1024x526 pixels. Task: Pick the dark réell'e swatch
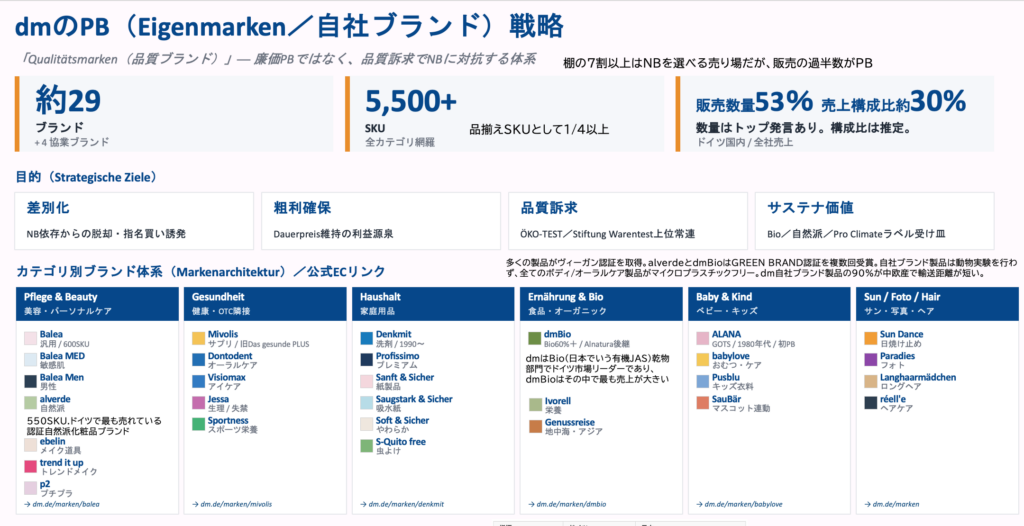pyautogui.click(x=871, y=403)
